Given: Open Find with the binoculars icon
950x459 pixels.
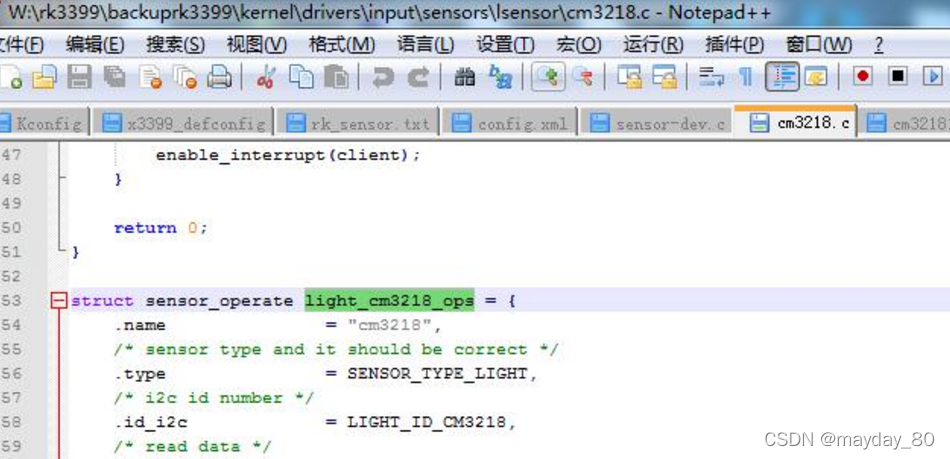Looking at the screenshot, I should coord(465,78).
